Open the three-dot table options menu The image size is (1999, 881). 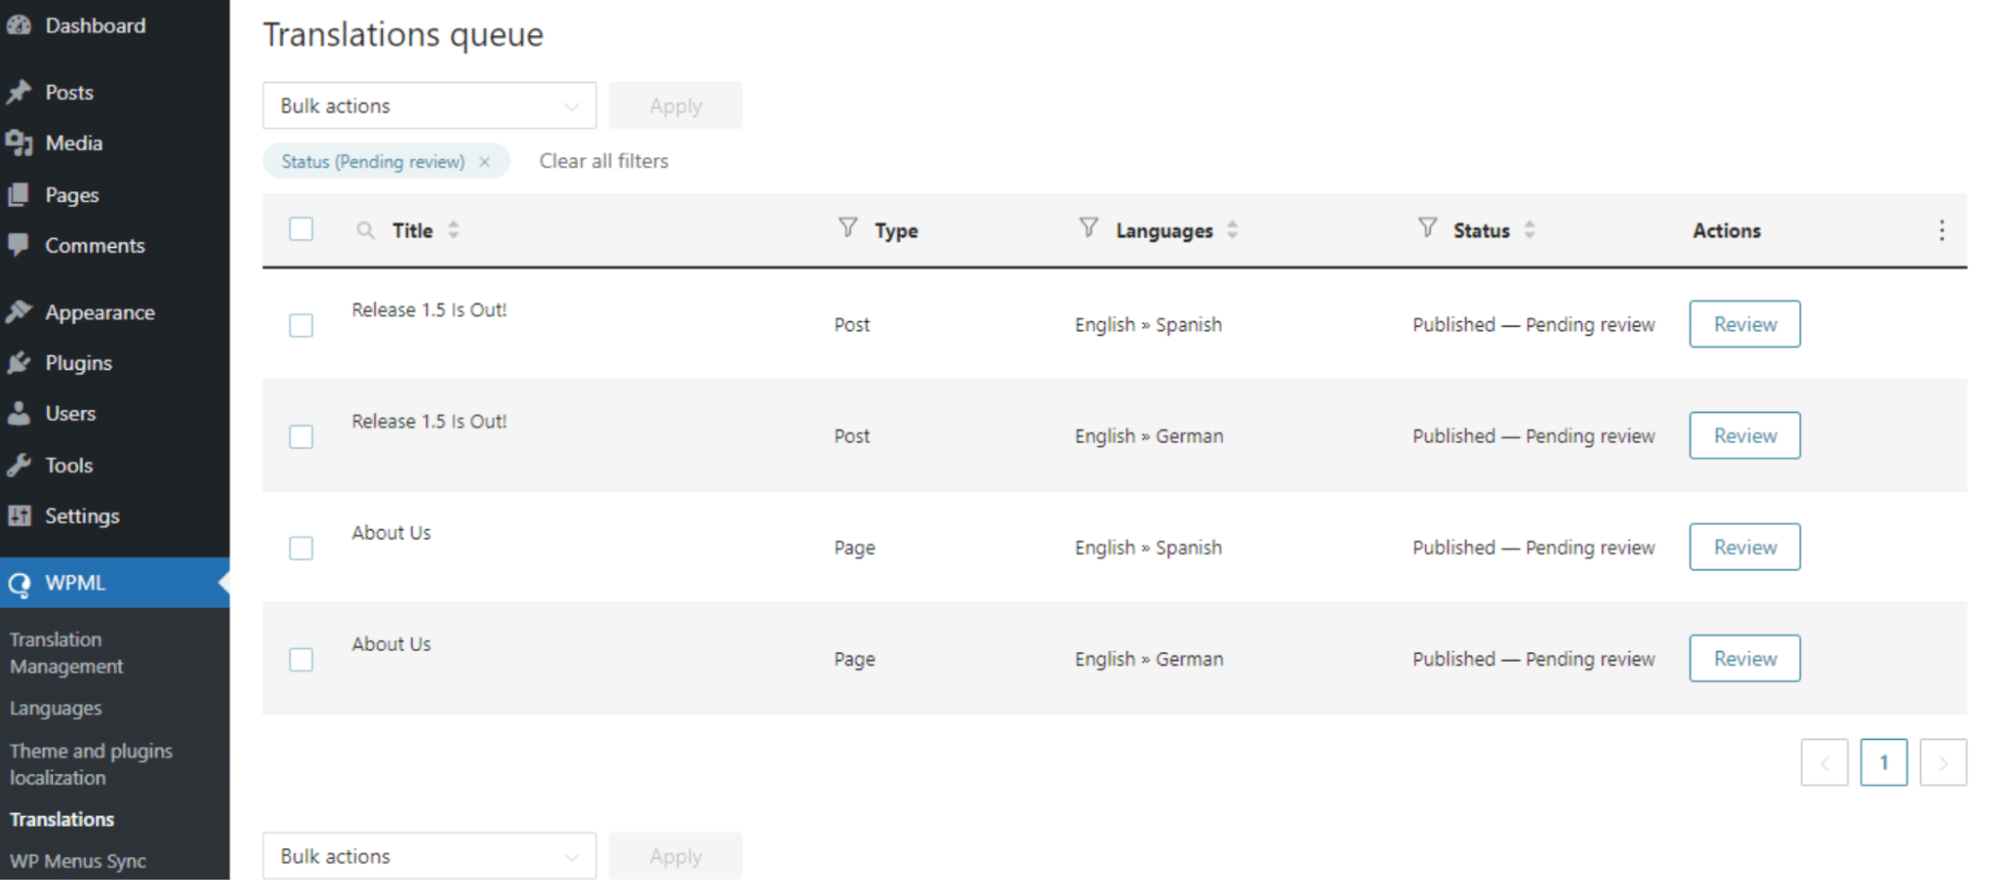click(x=1941, y=231)
